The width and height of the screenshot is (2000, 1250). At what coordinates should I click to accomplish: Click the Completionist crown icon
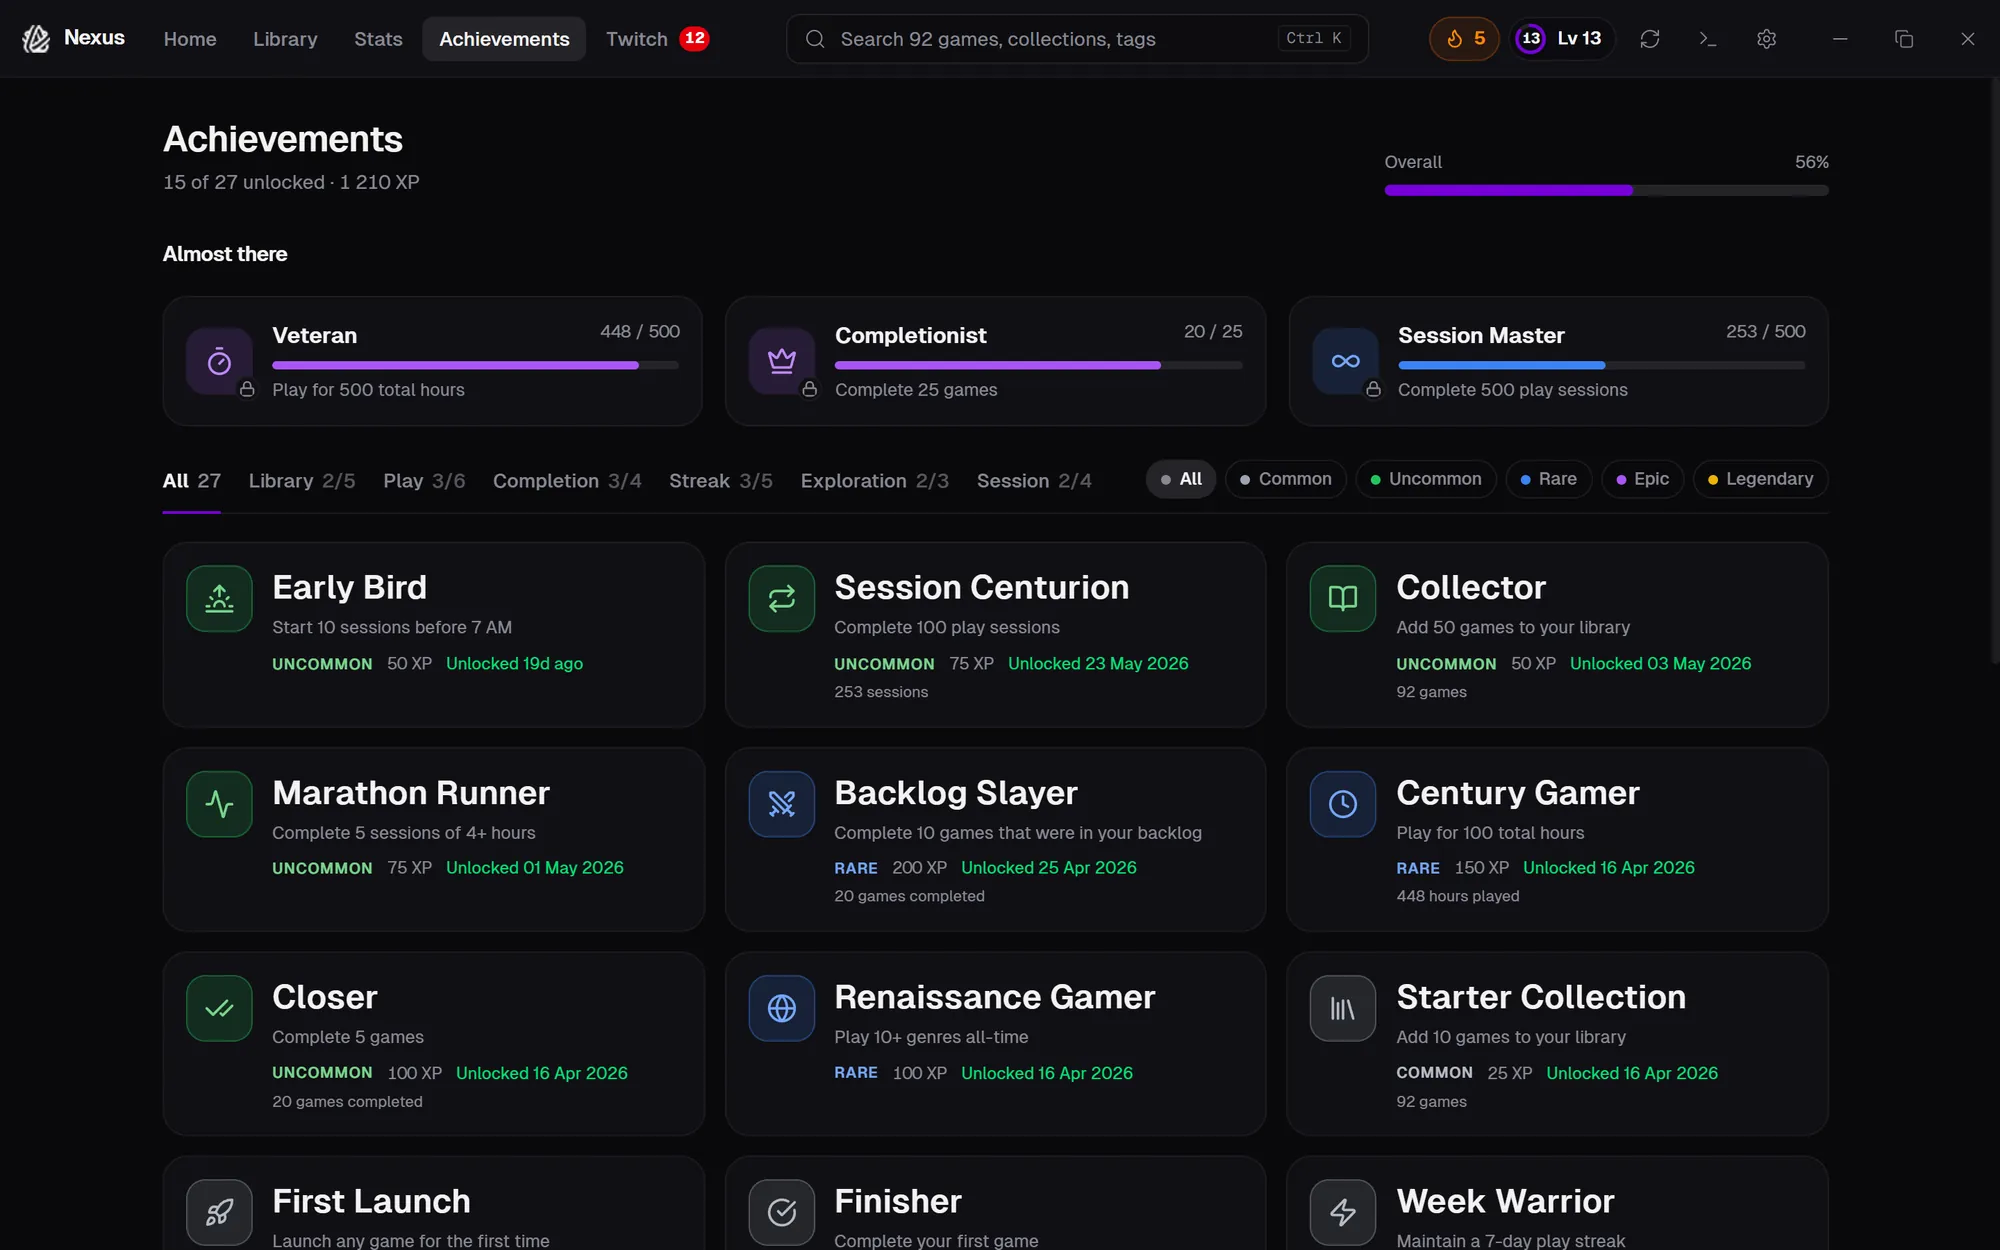782,361
